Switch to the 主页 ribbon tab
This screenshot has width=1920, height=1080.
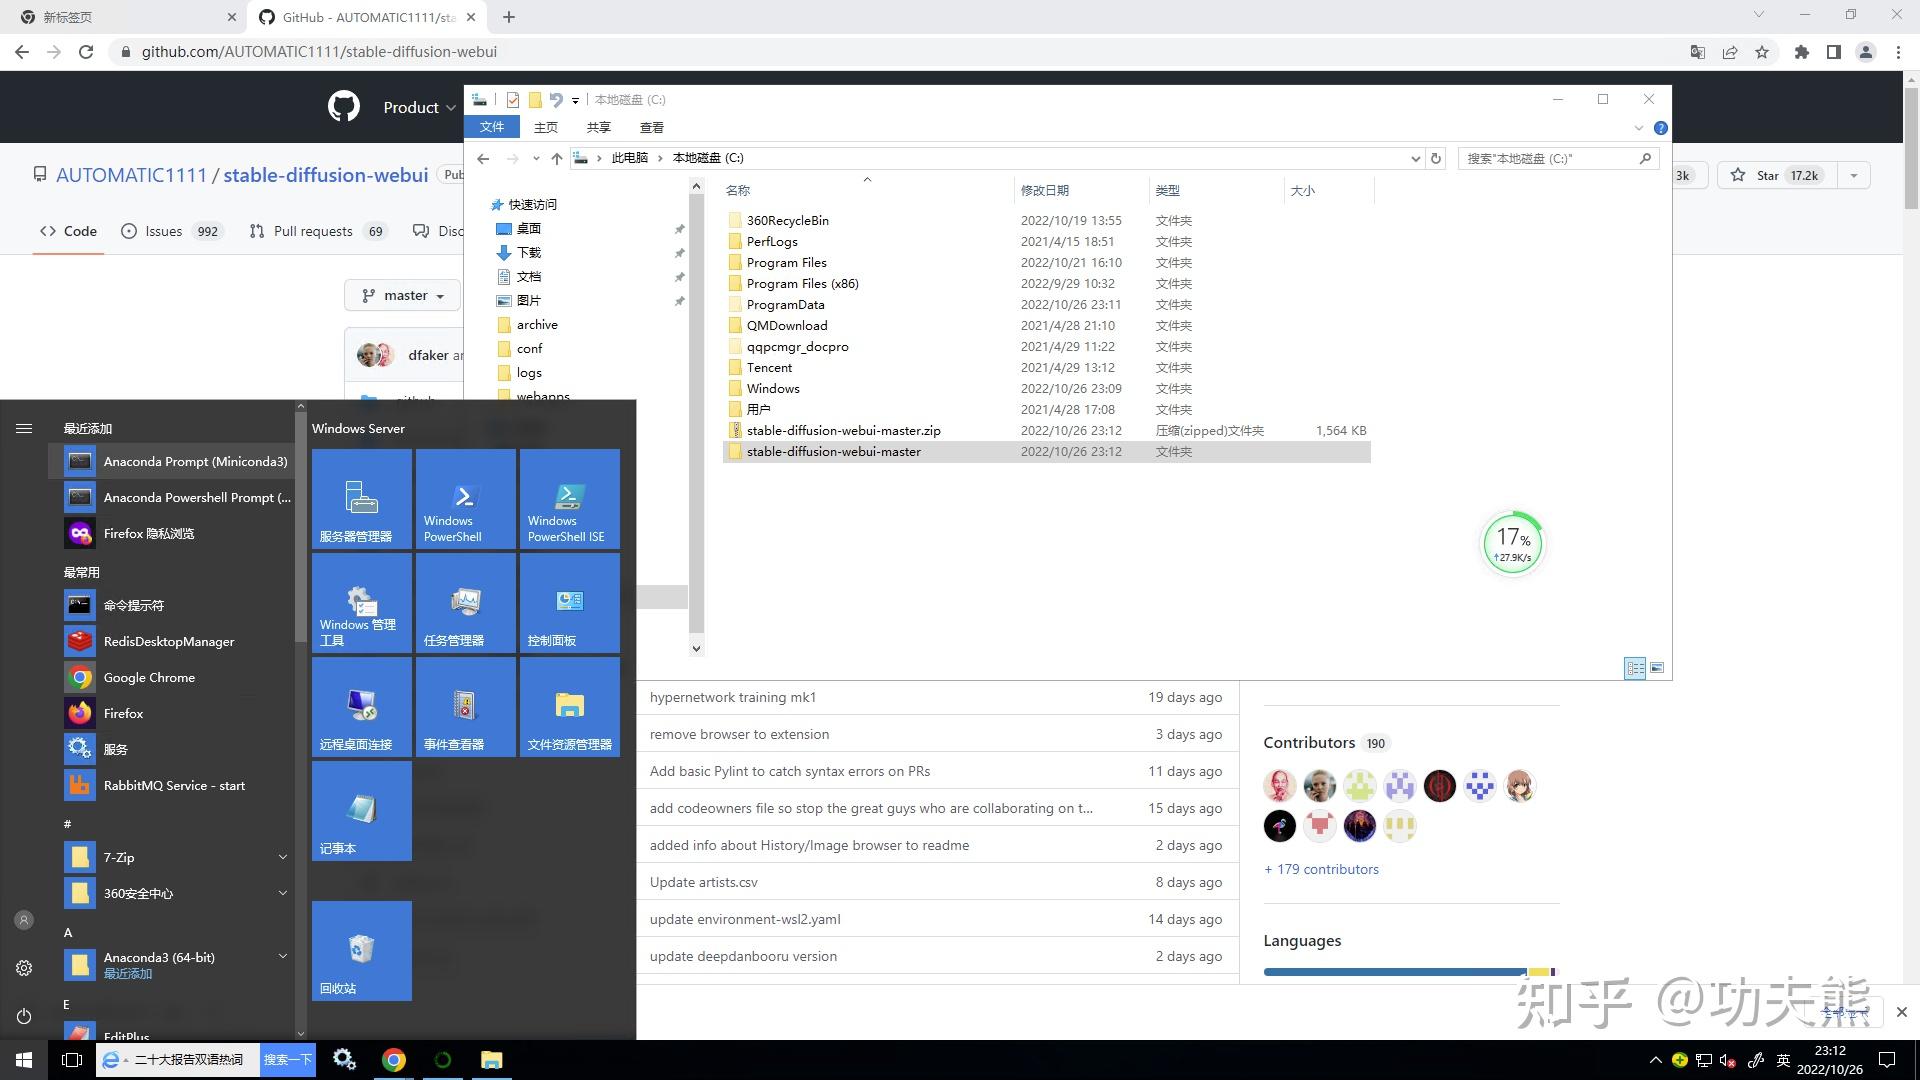point(546,127)
